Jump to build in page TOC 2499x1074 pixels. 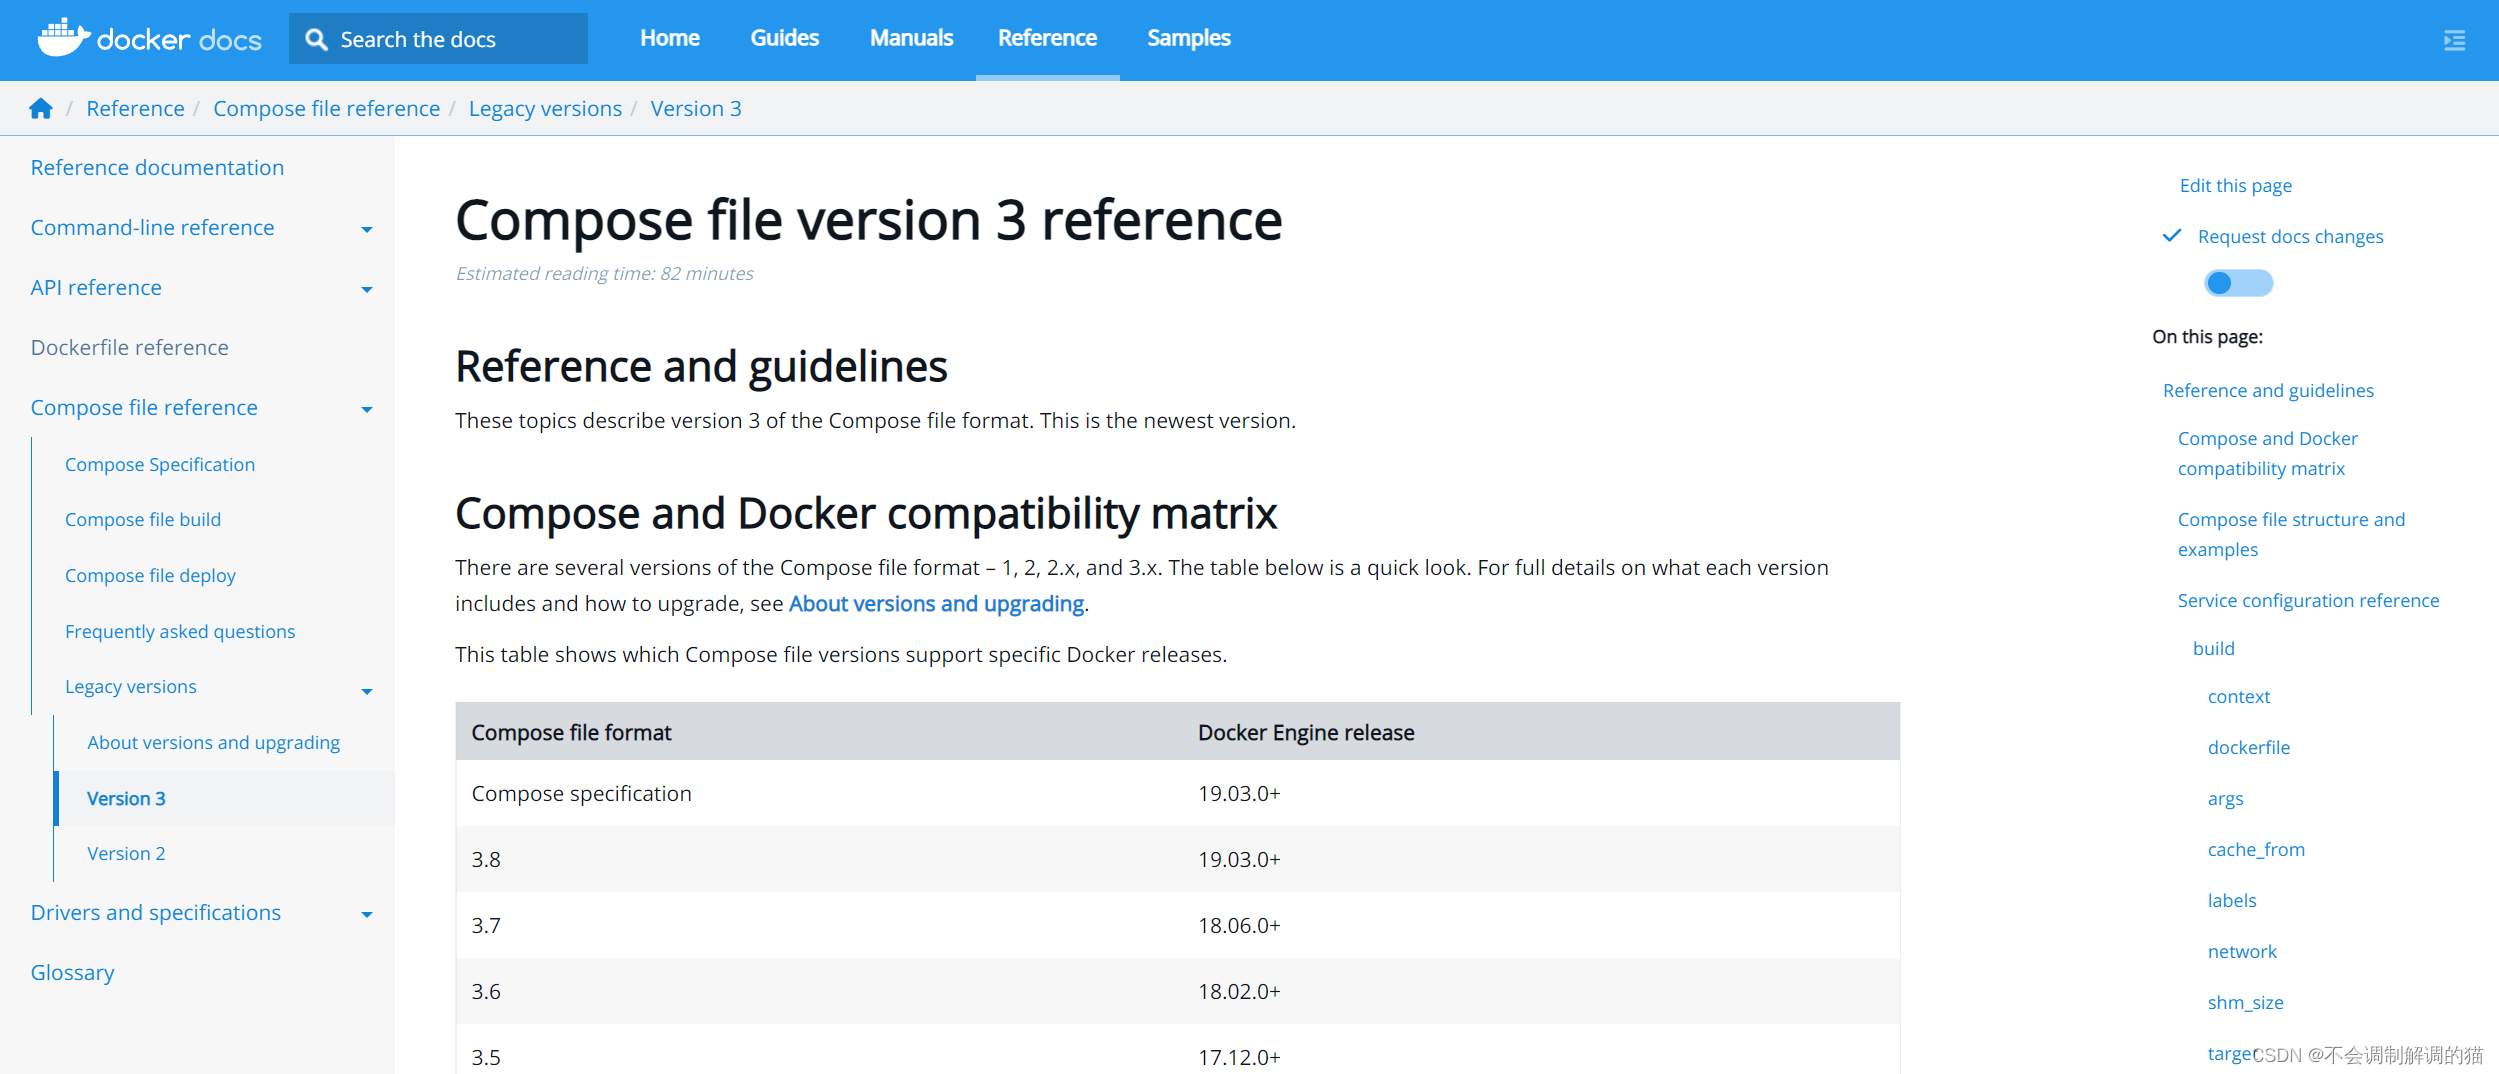tap(2213, 648)
